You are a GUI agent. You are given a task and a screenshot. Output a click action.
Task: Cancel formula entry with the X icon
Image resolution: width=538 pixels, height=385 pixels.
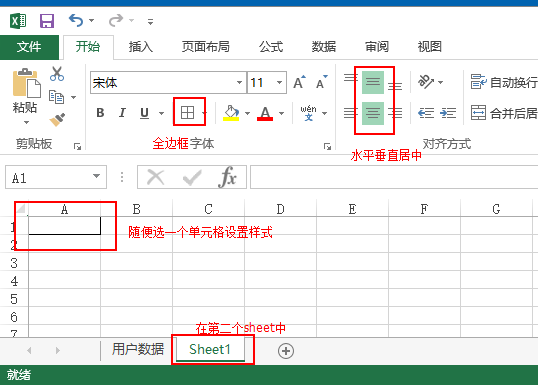[155, 177]
